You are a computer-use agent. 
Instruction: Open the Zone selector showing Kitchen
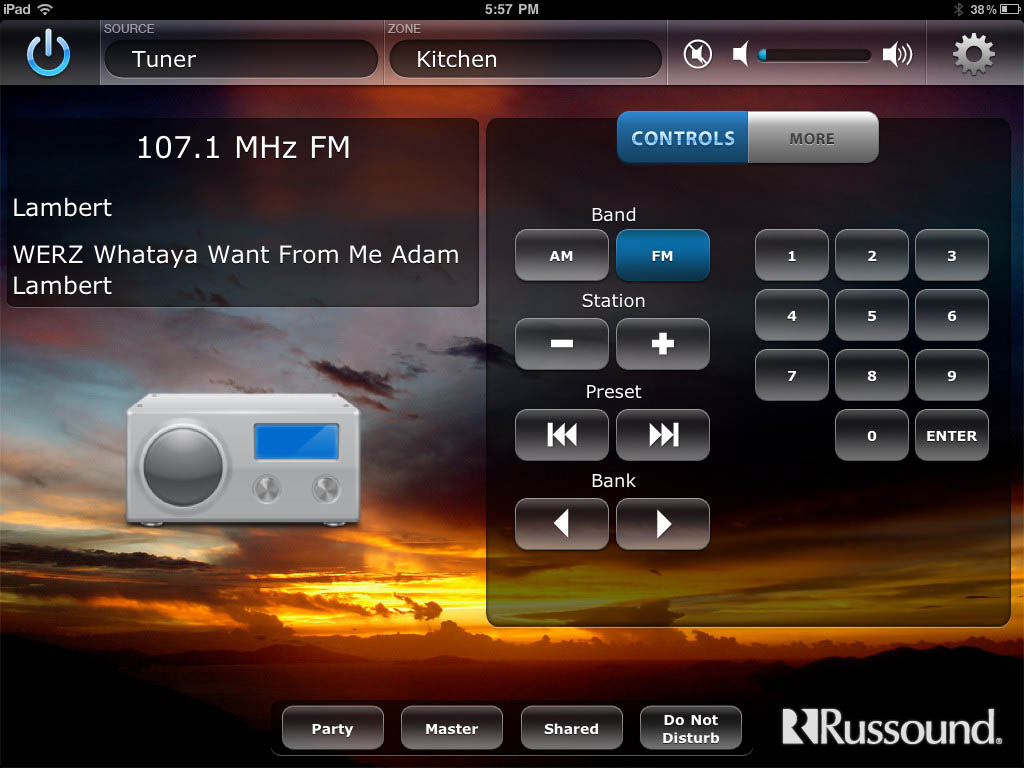(x=524, y=59)
